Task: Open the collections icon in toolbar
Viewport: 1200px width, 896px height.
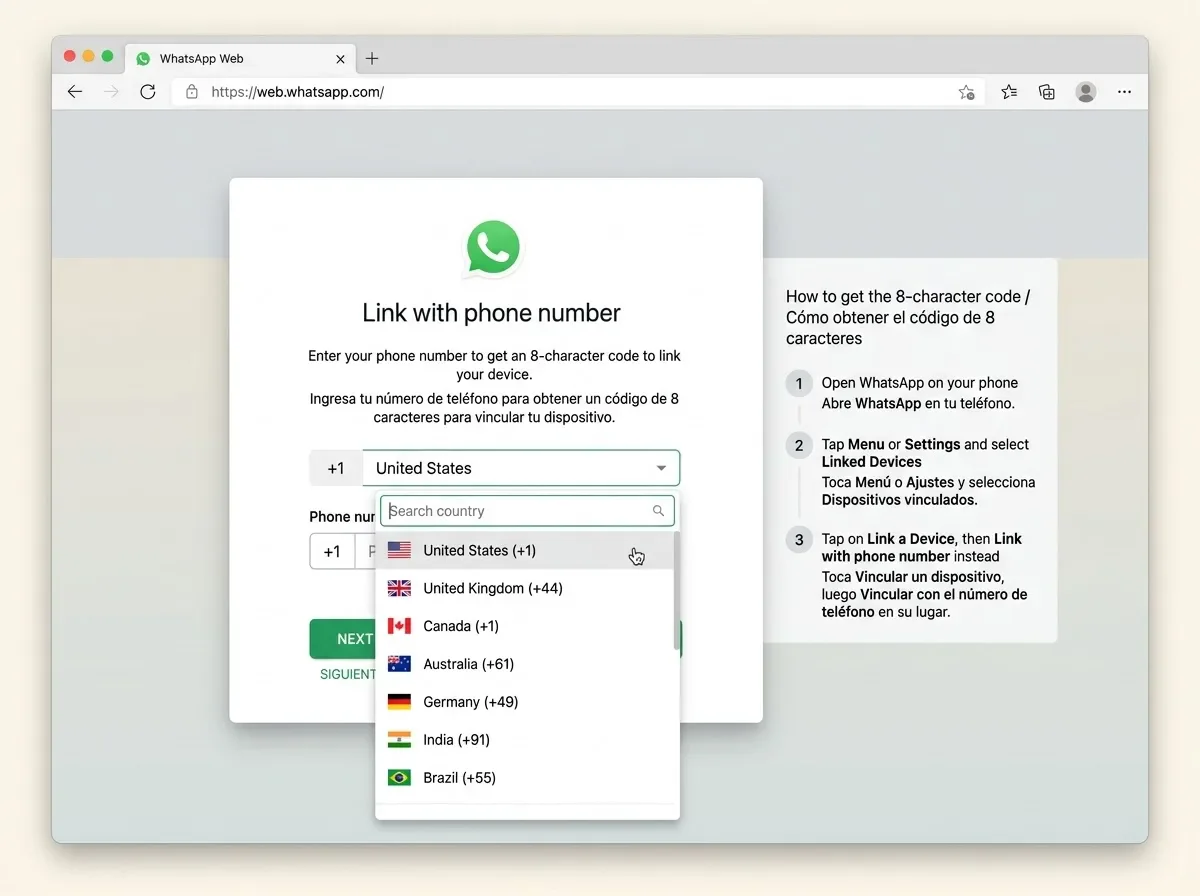Action: click(1047, 92)
